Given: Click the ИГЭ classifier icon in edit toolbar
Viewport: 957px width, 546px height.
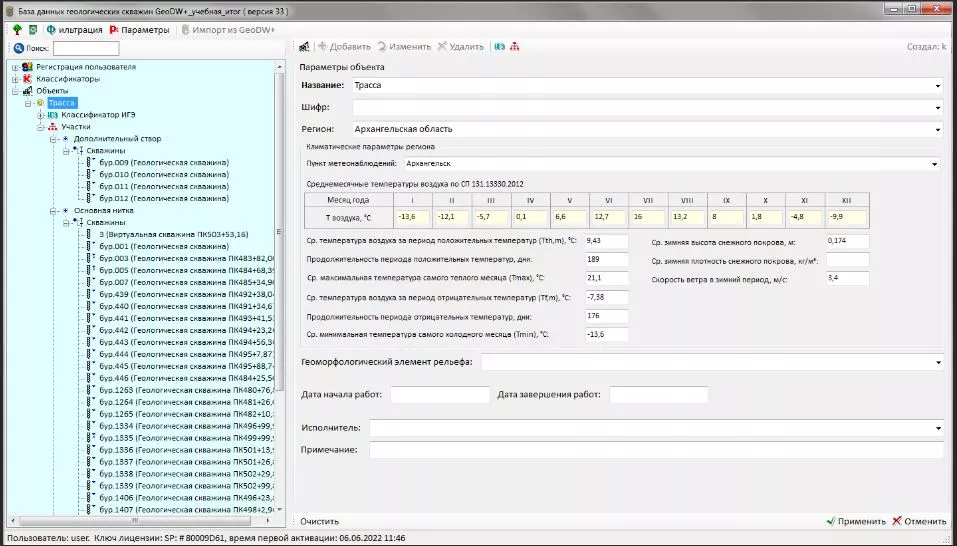Looking at the screenshot, I should (499, 47).
